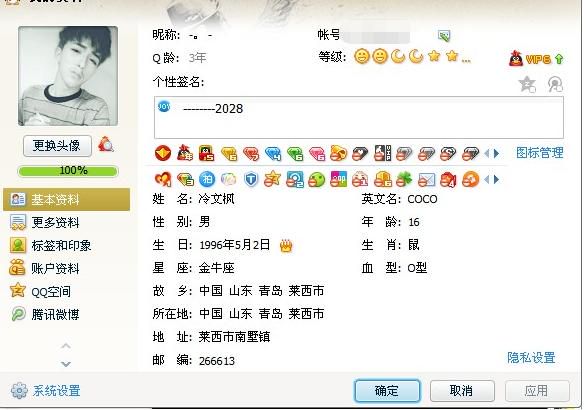
Task: Click the blue diamond icon in the badge row
Action: click(x=273, y=153)
